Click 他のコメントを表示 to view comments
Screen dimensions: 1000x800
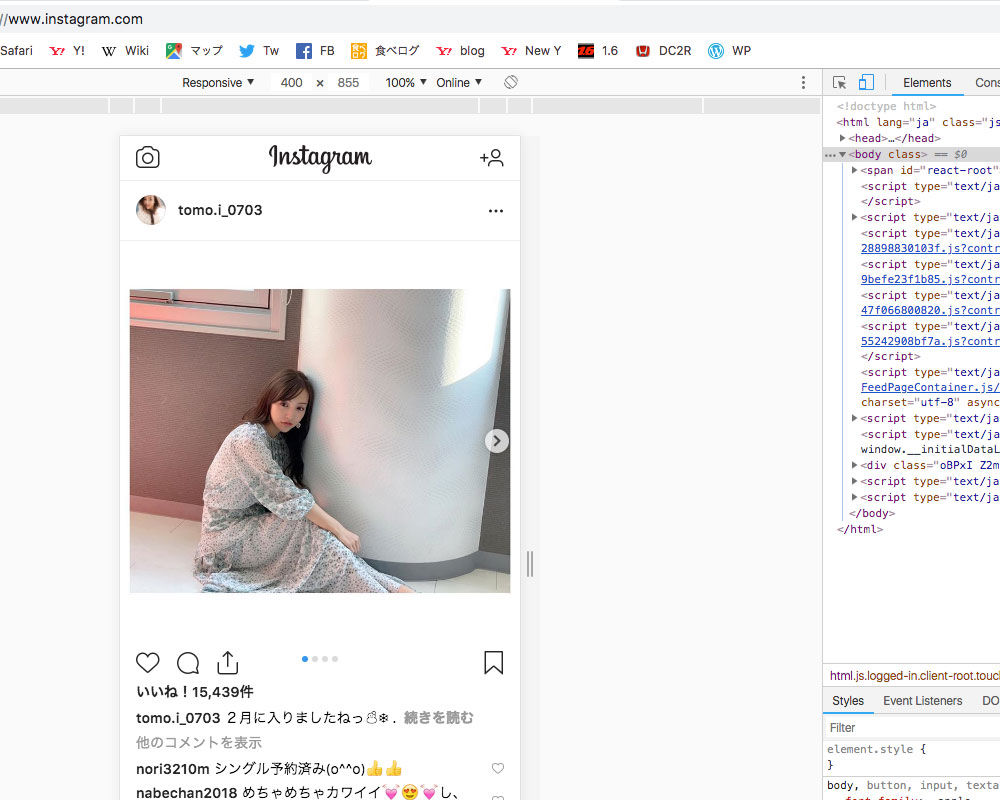tap(198, 743)
